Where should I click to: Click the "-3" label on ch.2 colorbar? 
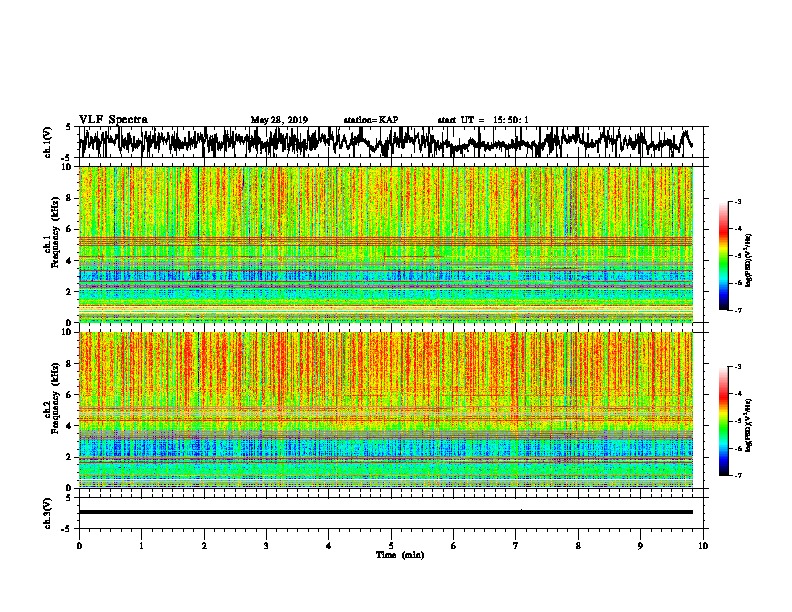(737, 367)
